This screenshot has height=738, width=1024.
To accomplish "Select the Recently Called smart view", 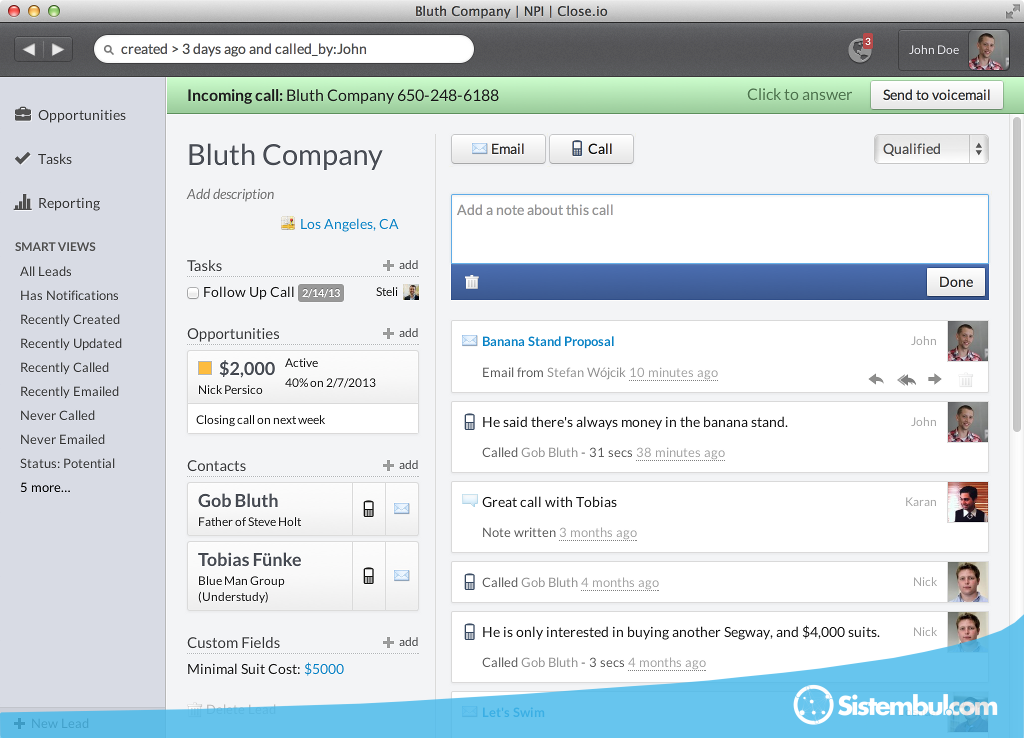I will point(64,368).
